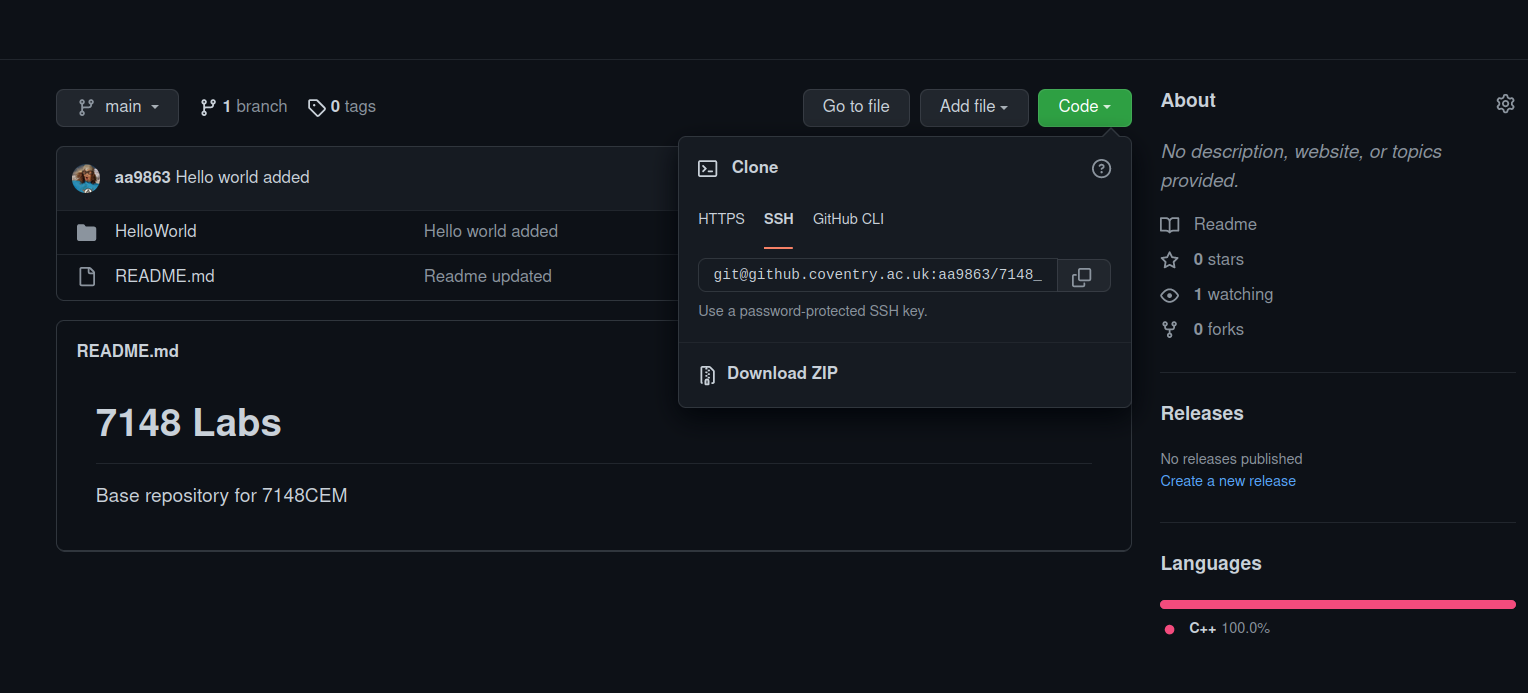Screen dimensions: 1528x693
Task: Switch to the HTTPS clone tab
Action: point(720,218)
